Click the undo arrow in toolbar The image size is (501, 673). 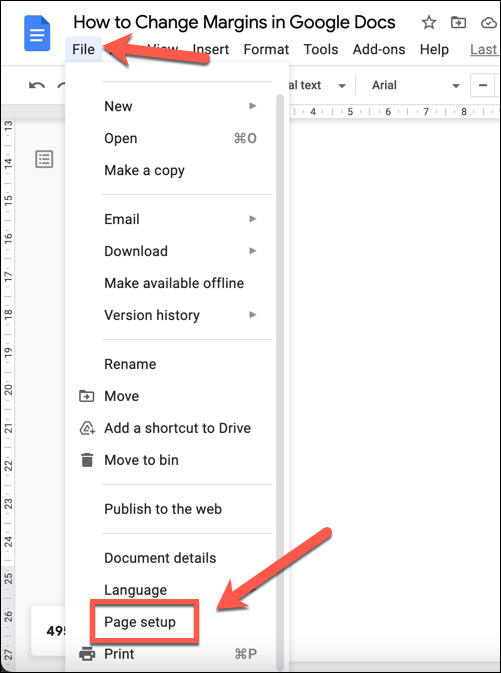(x=37, y=85)
